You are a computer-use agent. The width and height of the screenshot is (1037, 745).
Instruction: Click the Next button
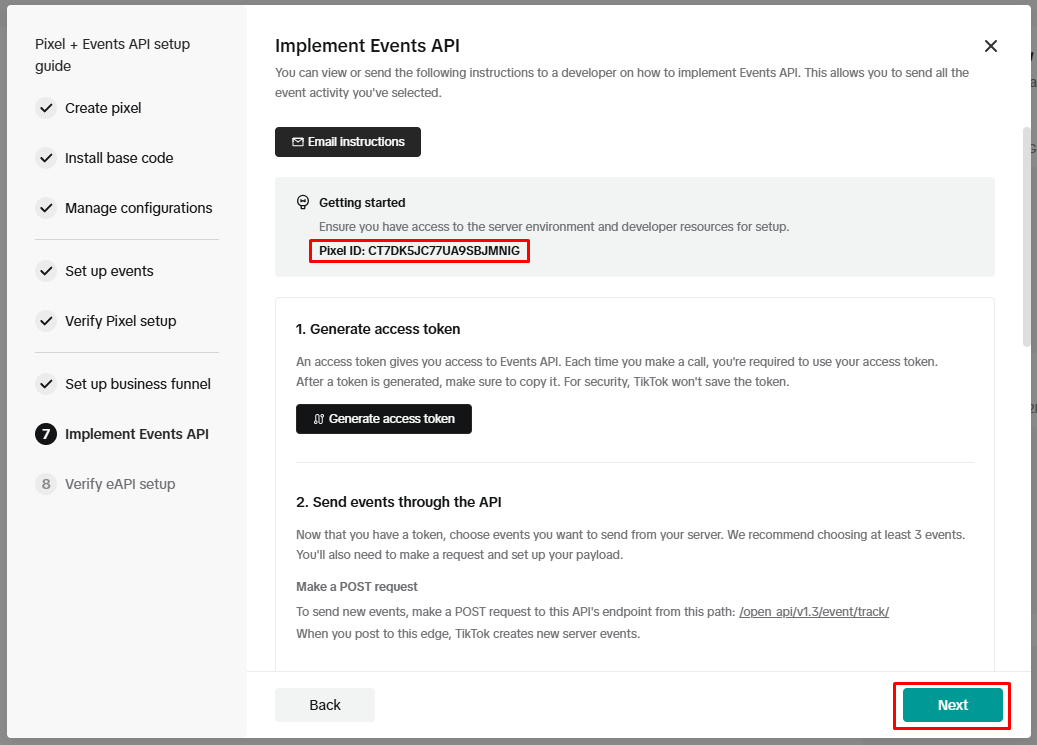pos(952,705)
